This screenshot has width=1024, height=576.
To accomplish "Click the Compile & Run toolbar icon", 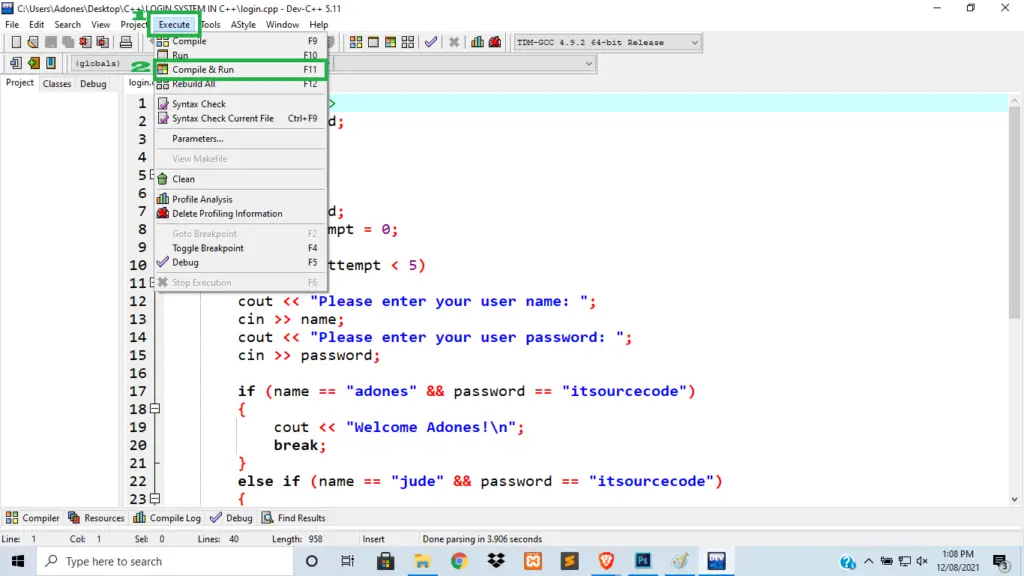I will pyautogui.click(x=391, y=42).
